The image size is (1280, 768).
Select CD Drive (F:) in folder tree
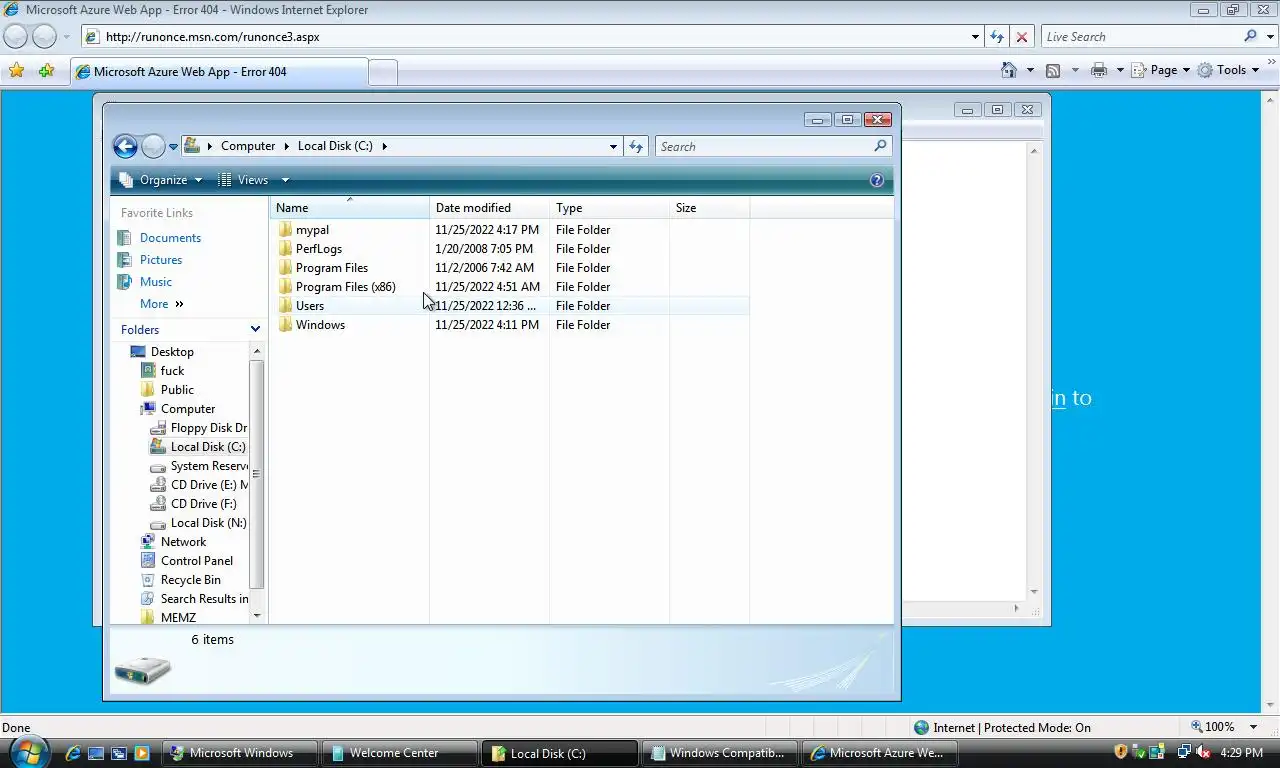[x=203, y=504]
